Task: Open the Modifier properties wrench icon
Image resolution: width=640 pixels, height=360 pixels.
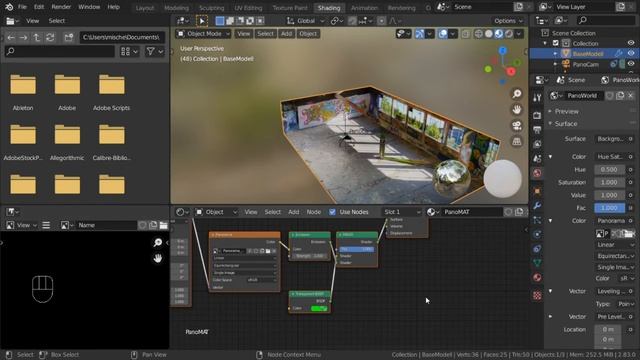Action: (x=537, y=205)
